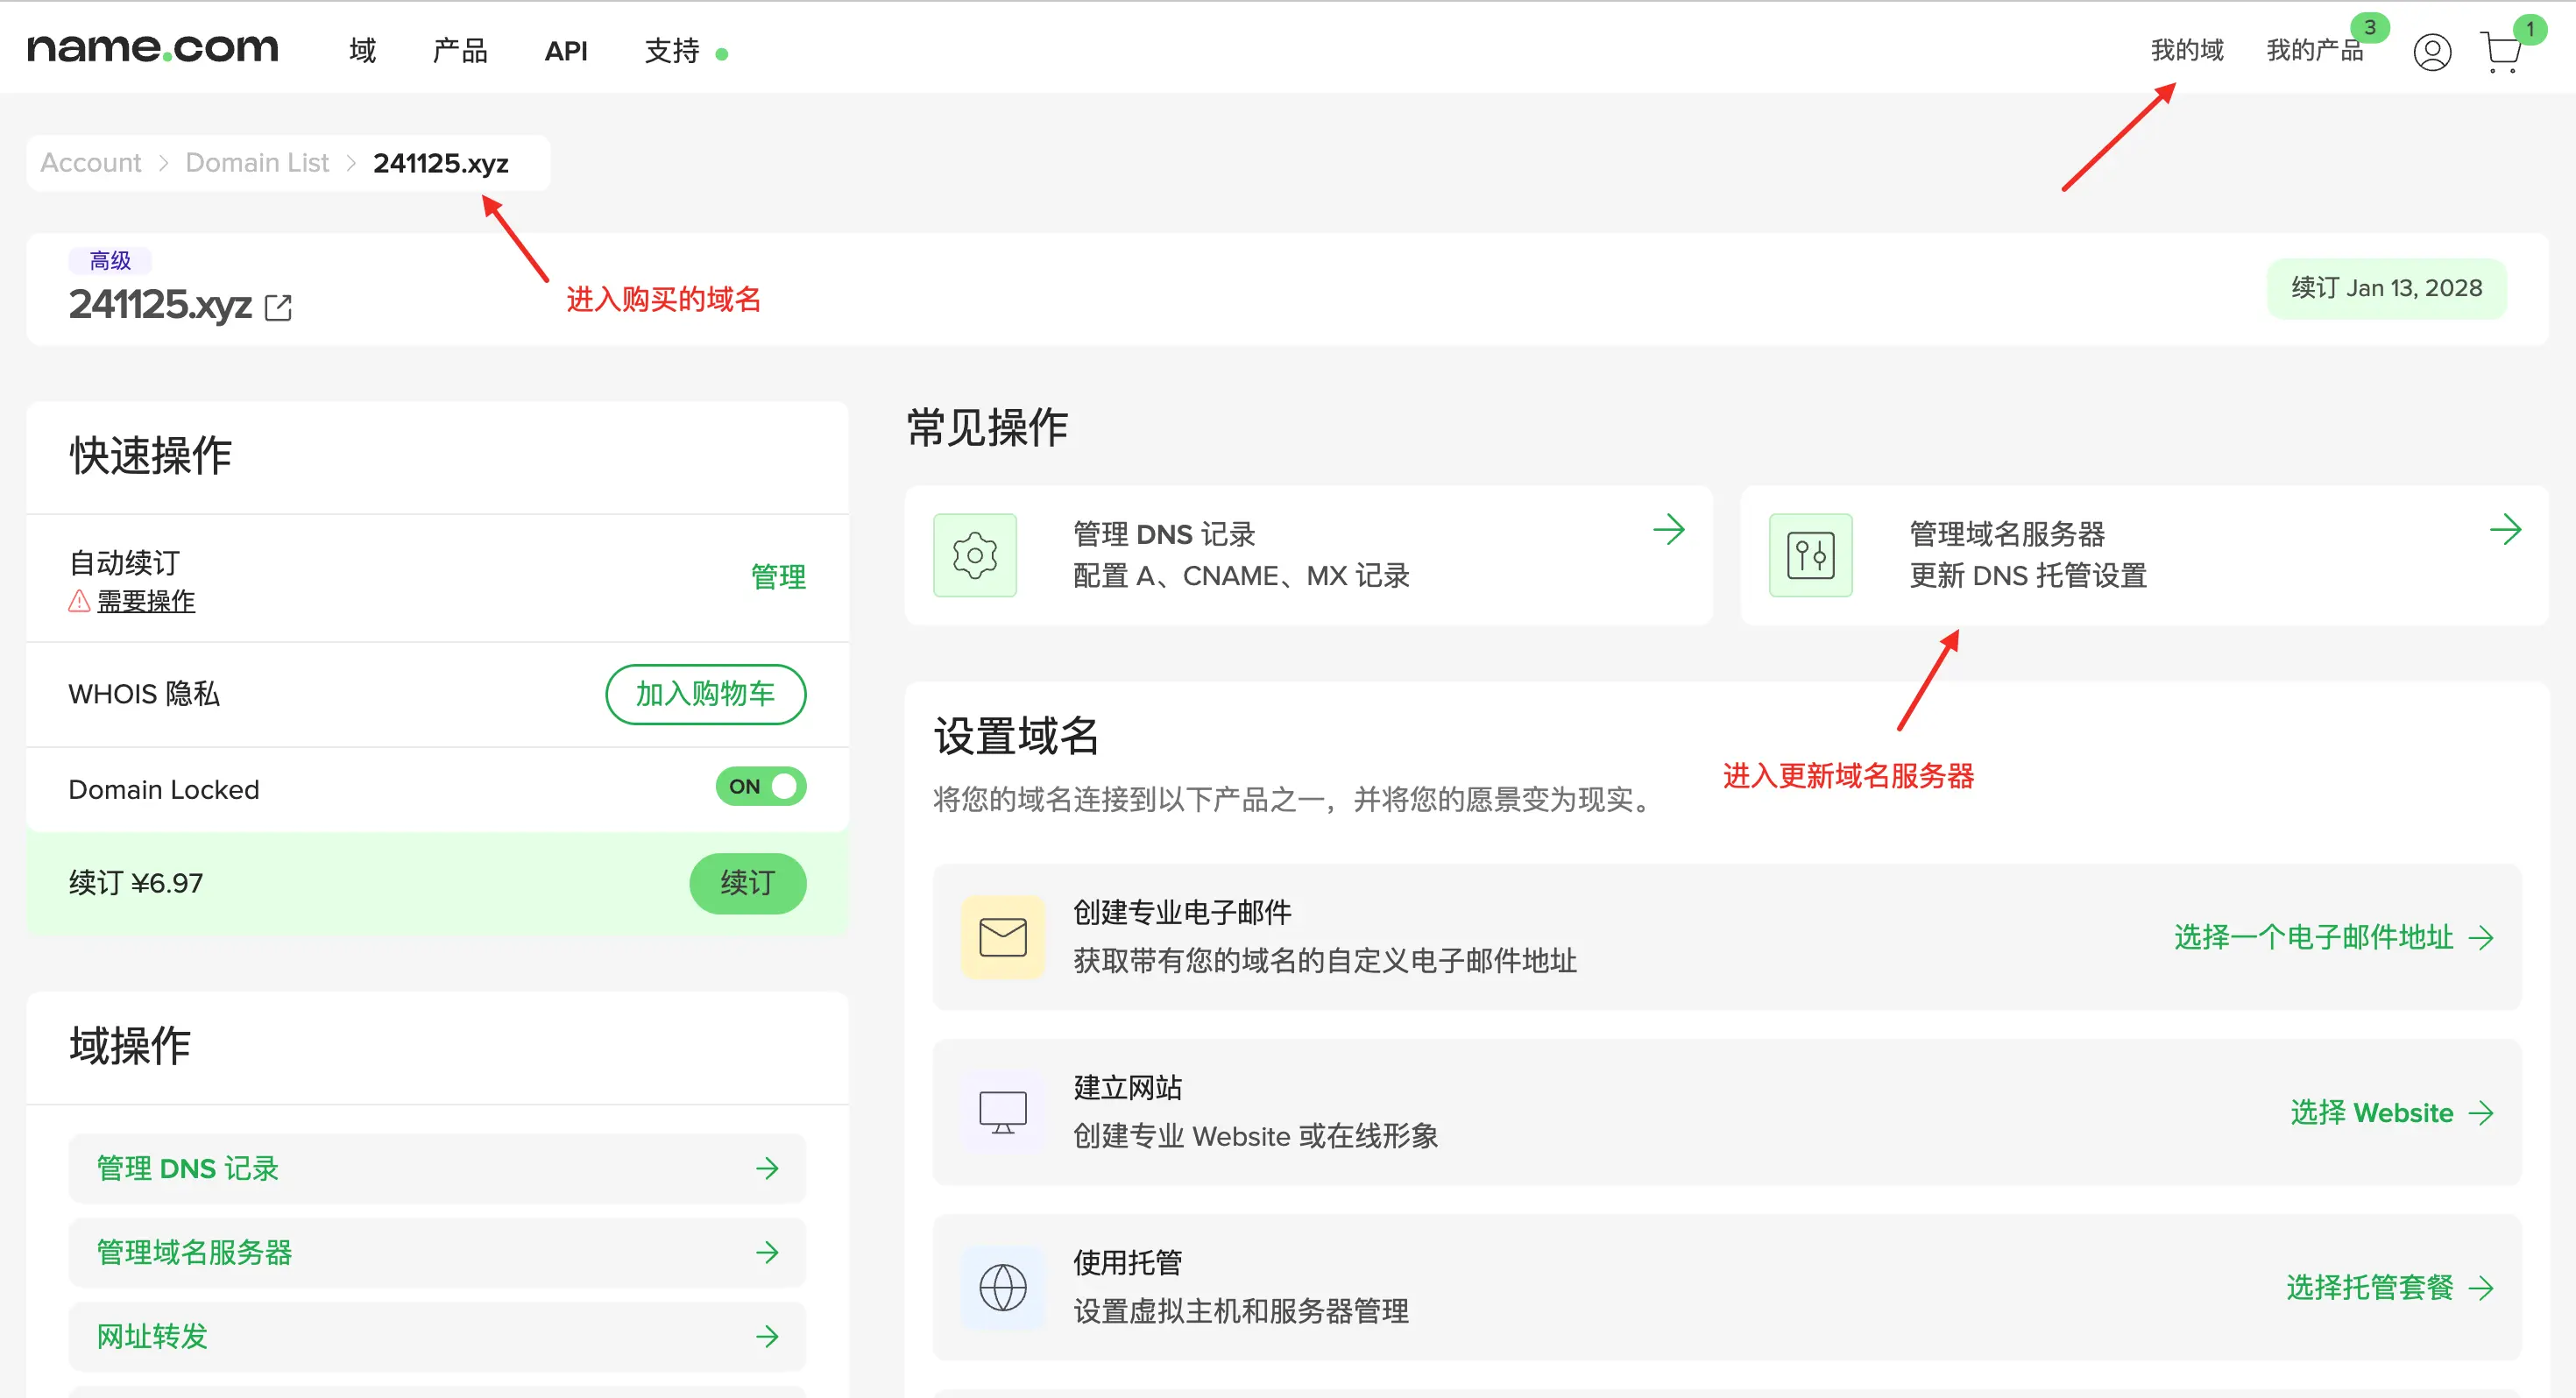
Task: Expand the 管理域名服务器 card arrow
Action: tap(2504, 530)
